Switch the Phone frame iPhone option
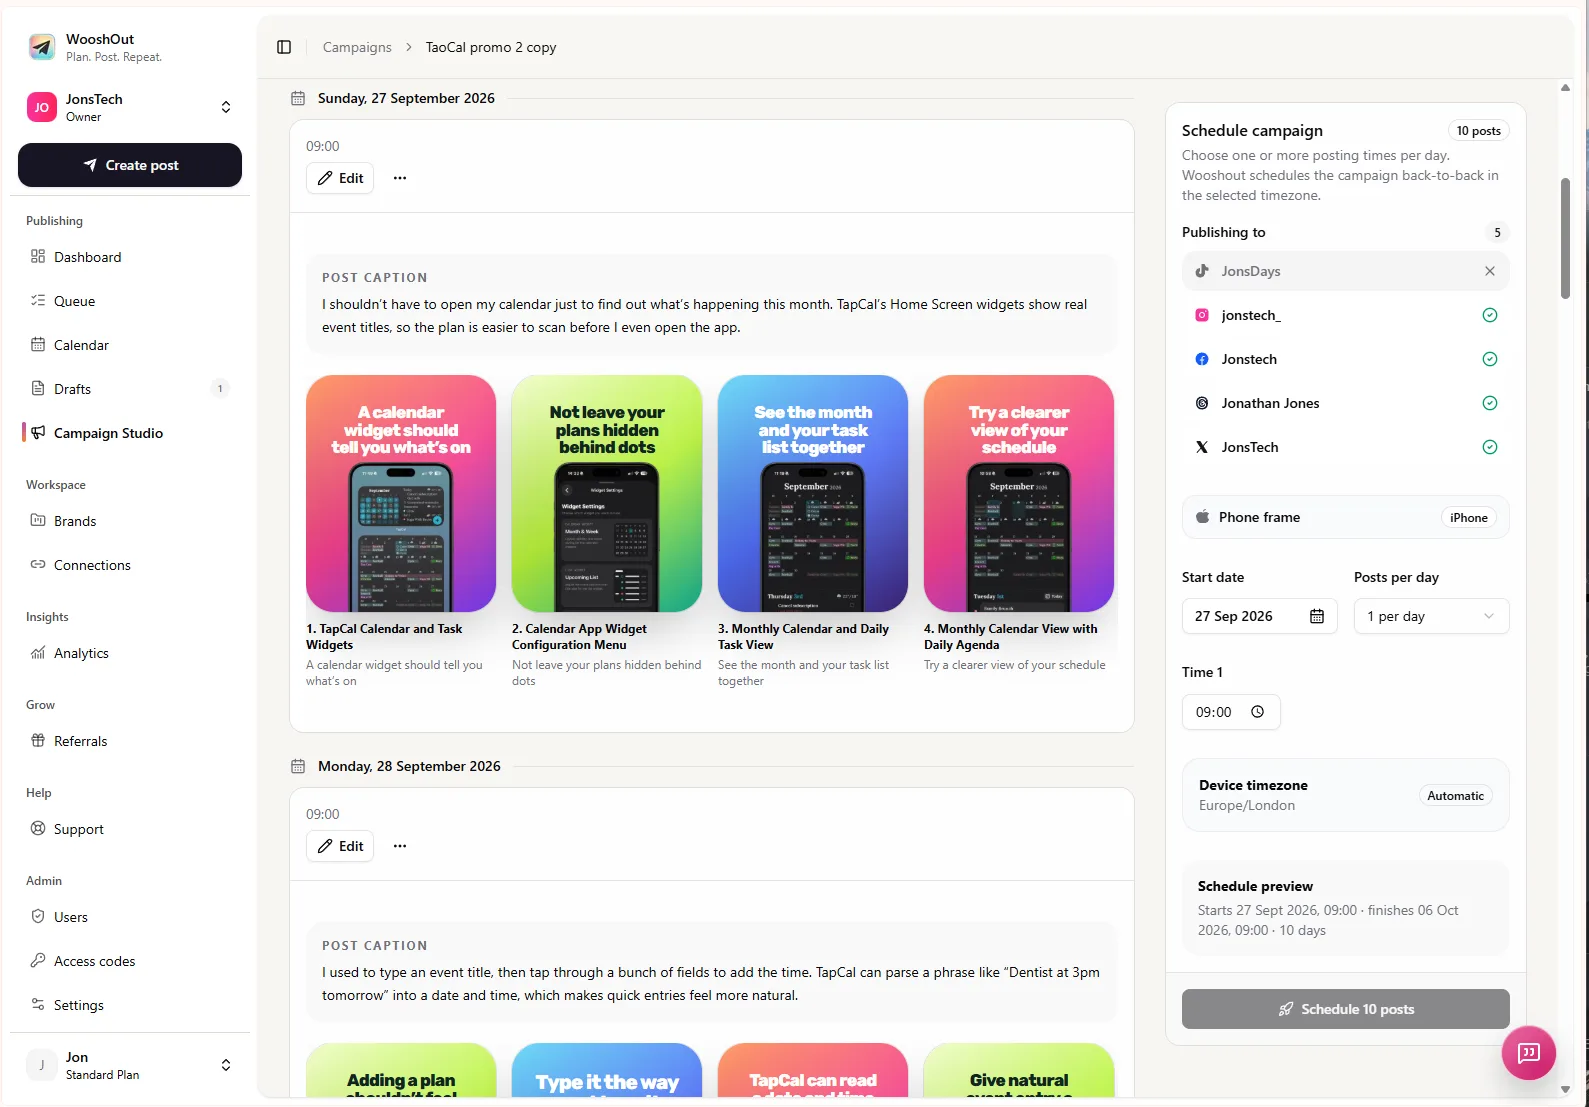1589x1107 pixels. point(1469,518)
